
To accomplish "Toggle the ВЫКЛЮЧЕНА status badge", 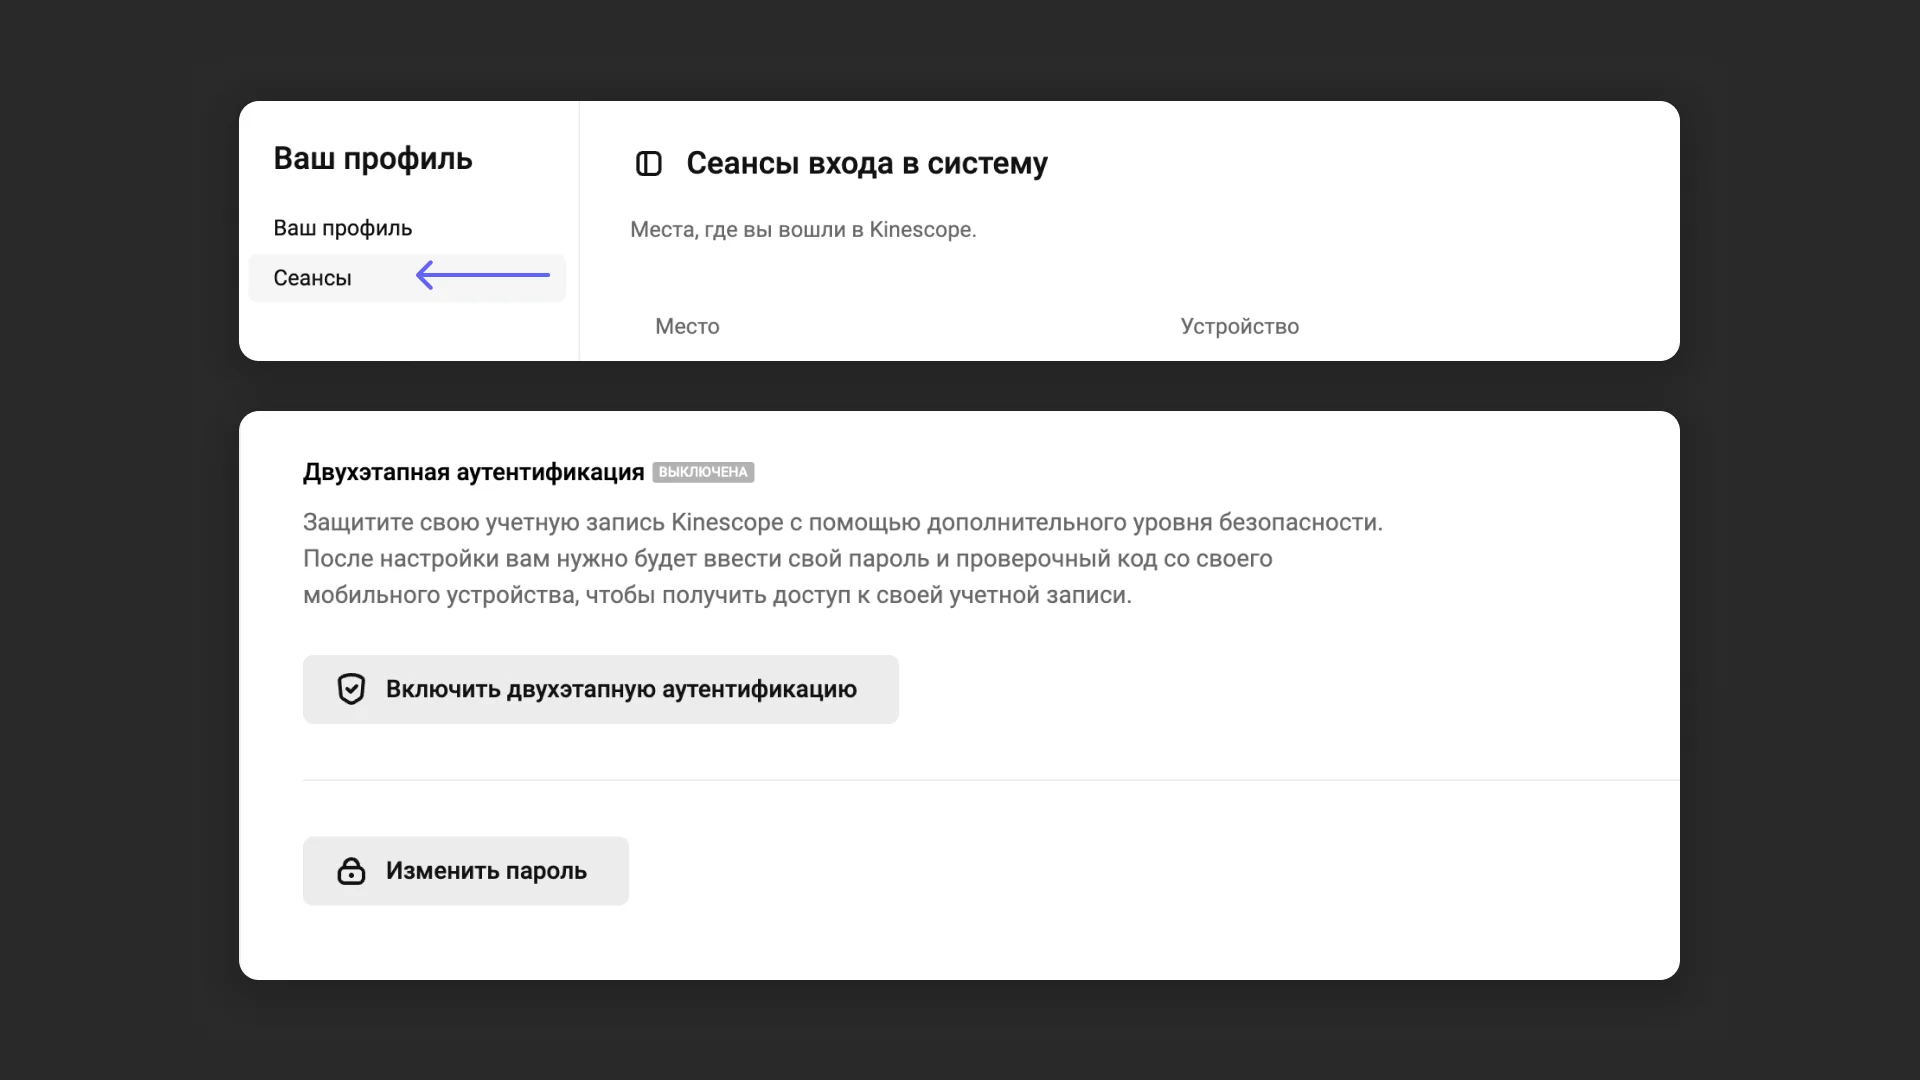I will pos(704,472).
